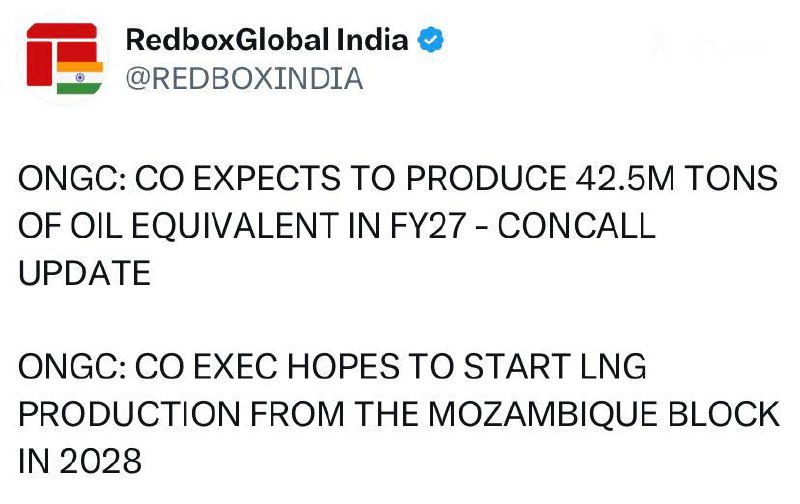800x504 pixels.
Task: Open the @REDBOXINDIA handle link
Action: pyautogui.click(x=244, y=78)
